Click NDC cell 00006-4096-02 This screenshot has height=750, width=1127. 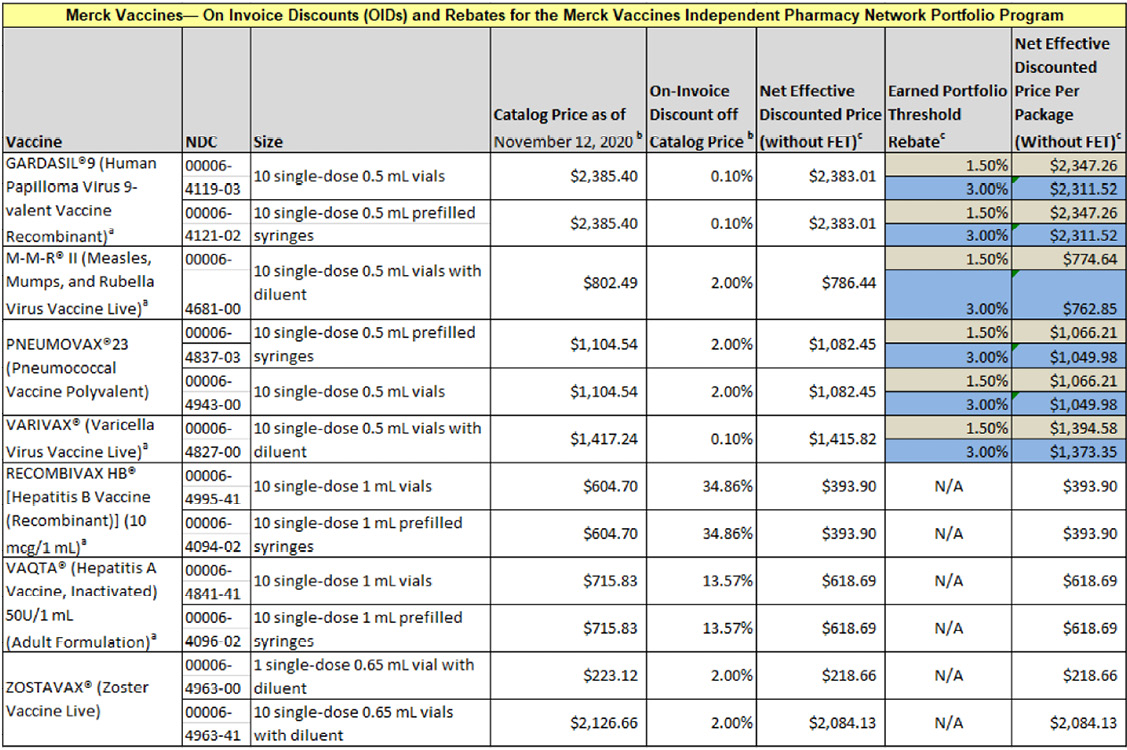(216, 628)
